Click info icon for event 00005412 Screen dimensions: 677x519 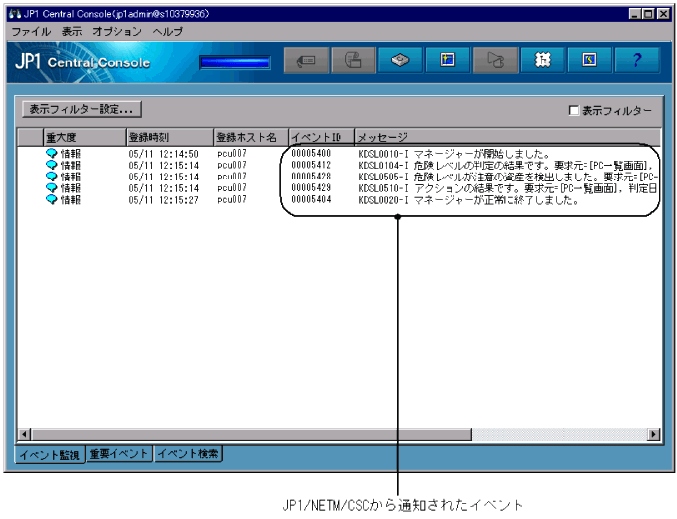[x=51, y=165]
